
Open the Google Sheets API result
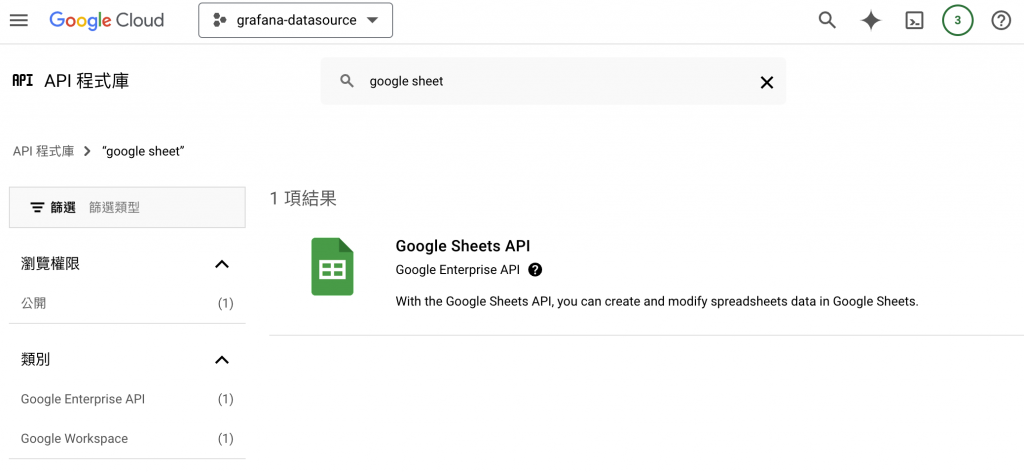(x=462, y=245)
